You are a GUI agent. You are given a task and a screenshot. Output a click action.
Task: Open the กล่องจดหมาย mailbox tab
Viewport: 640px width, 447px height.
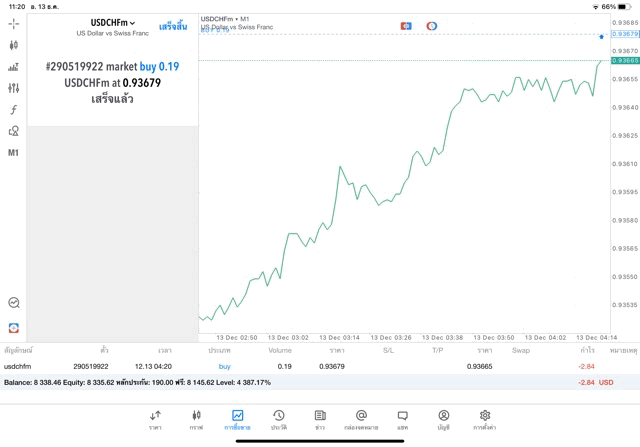[x=361, y=420]
